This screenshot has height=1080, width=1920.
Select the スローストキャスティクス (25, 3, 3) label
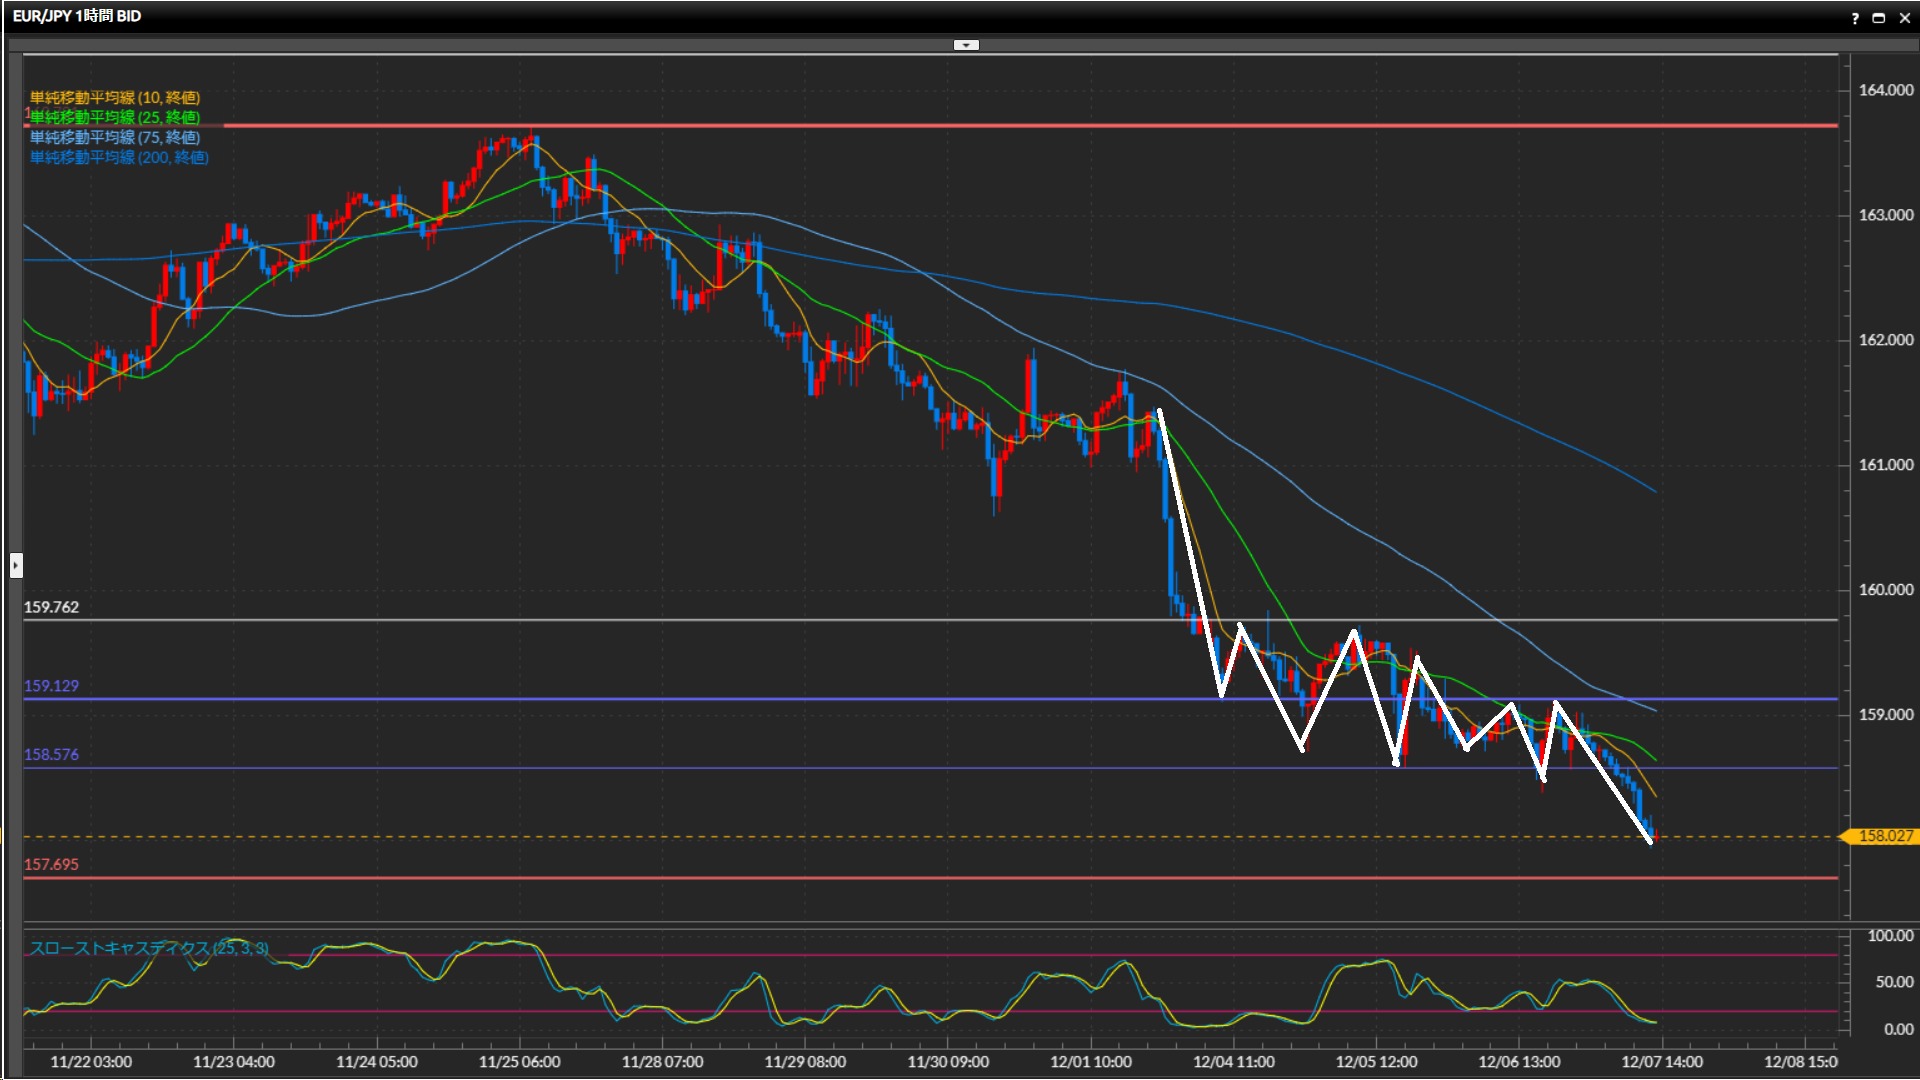pos(149,948)
